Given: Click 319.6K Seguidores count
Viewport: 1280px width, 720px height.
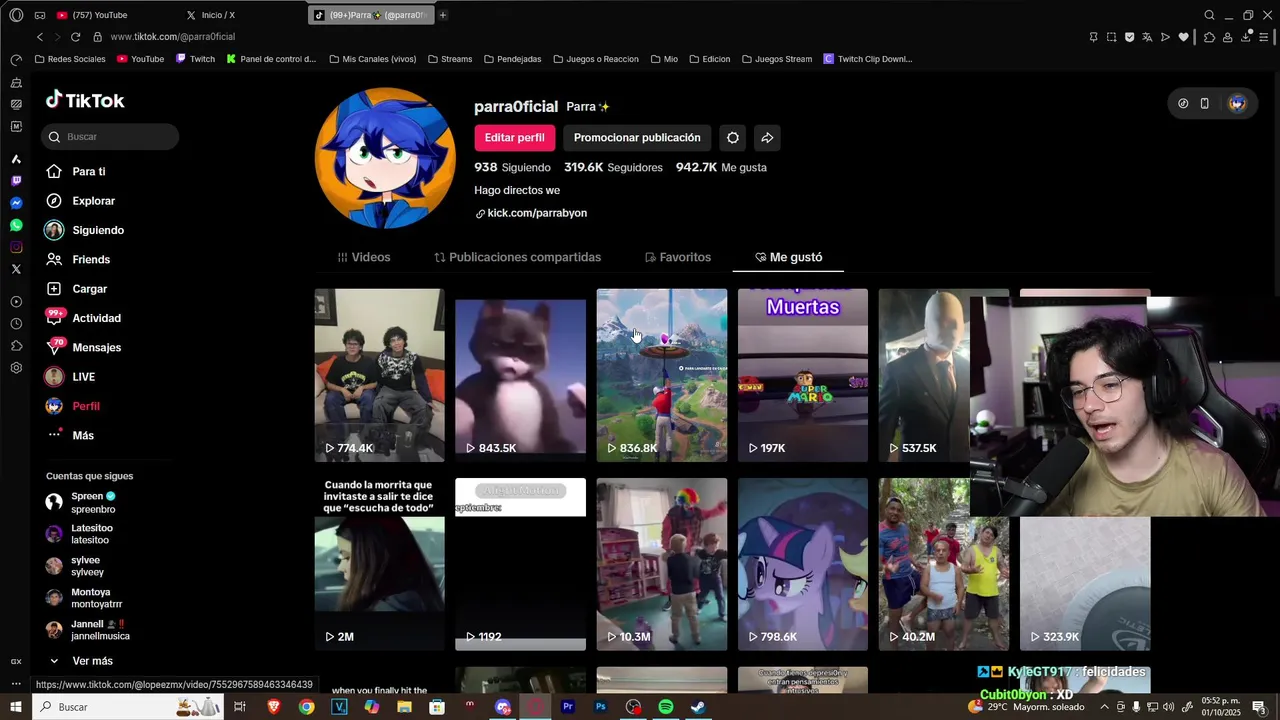Looking at the screenshot, I should click(613, 167).
